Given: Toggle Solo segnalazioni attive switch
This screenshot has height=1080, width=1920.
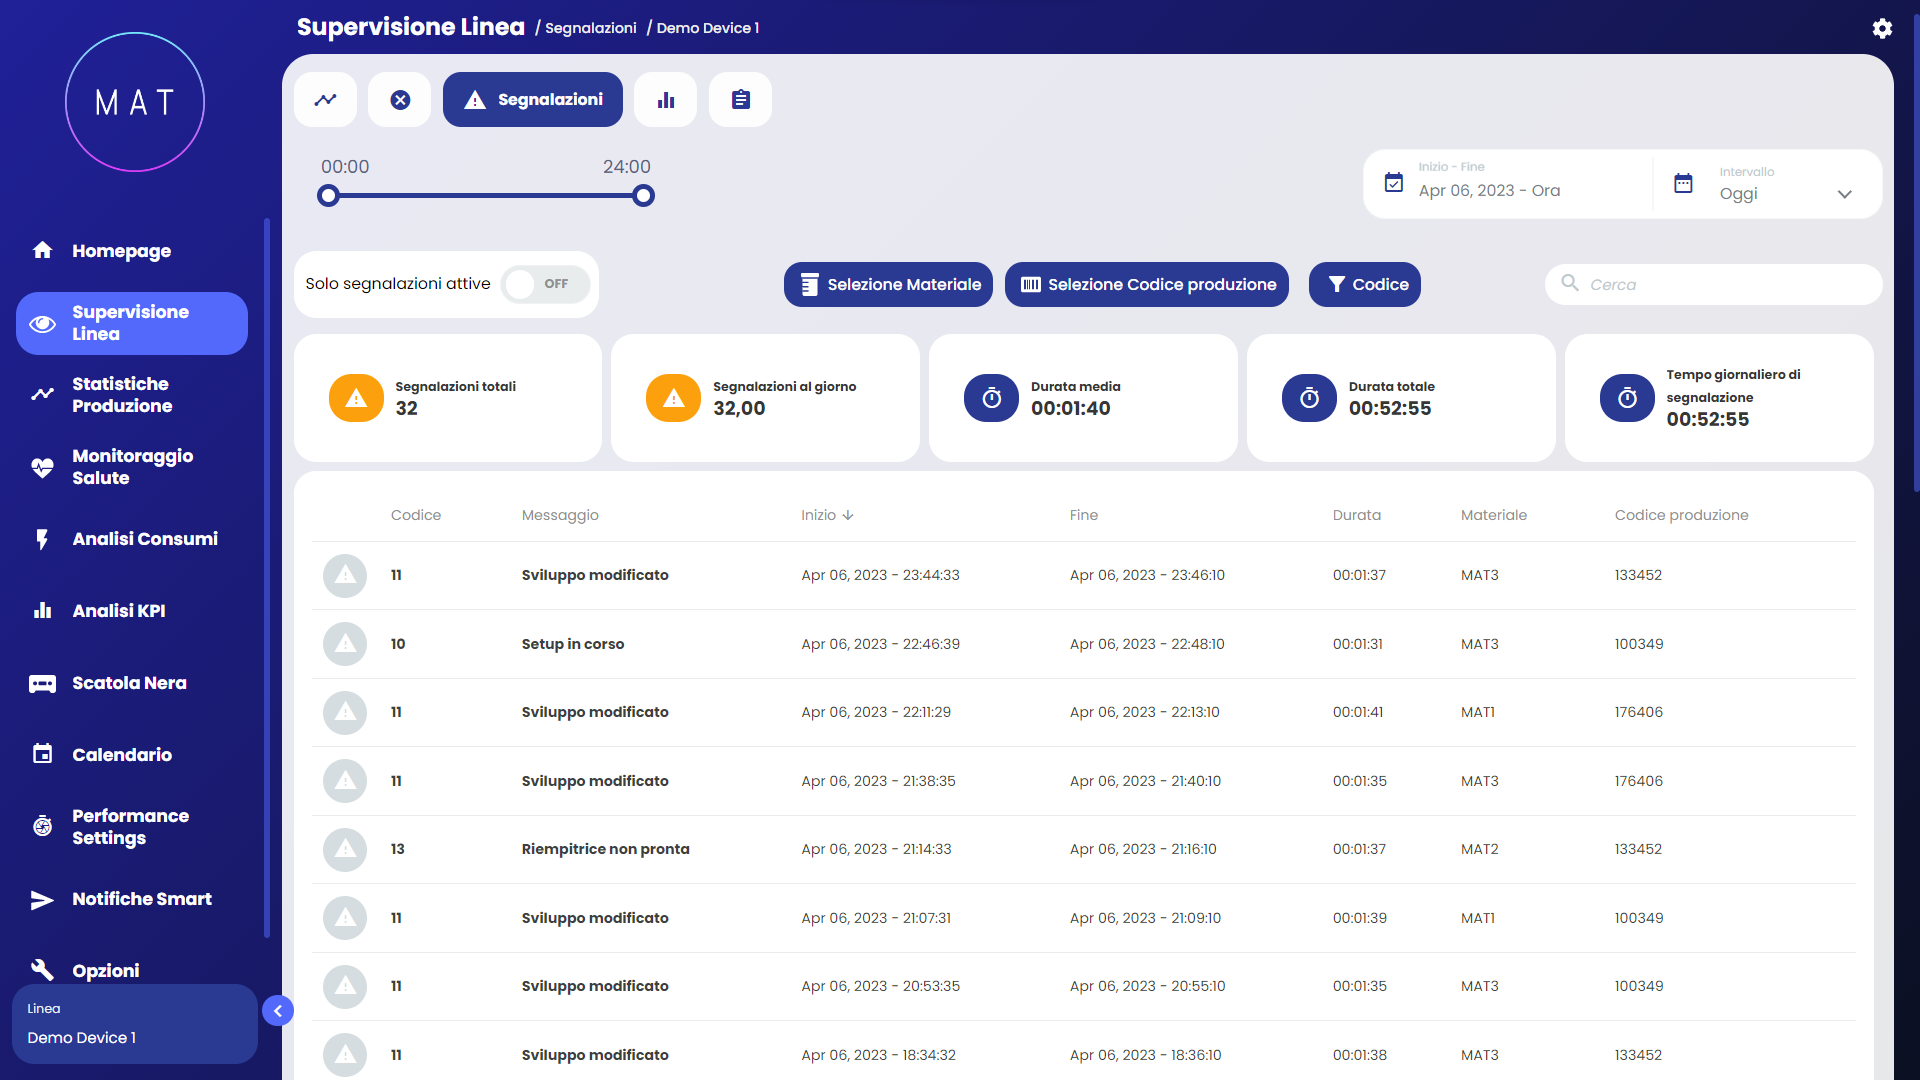Looking at the screenshot, I should 545,284.
